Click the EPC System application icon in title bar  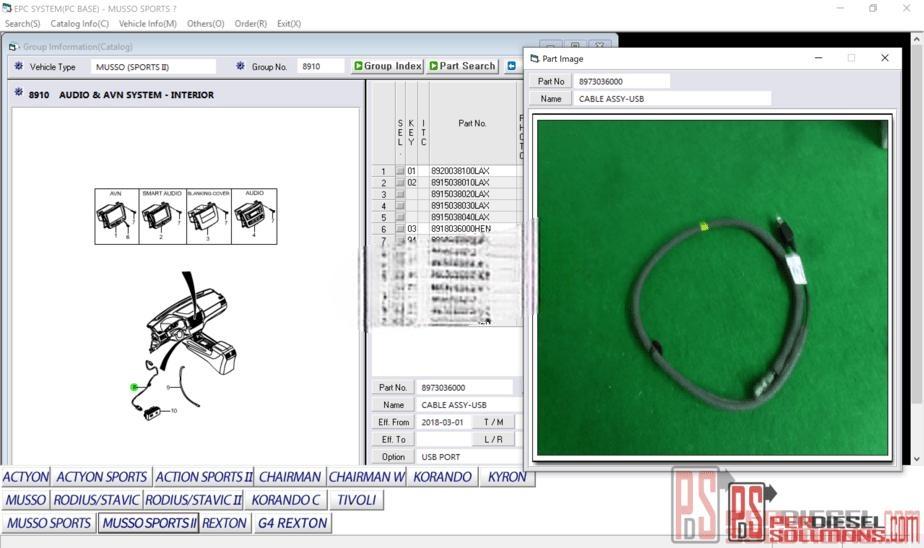click(x=7, y=8)
